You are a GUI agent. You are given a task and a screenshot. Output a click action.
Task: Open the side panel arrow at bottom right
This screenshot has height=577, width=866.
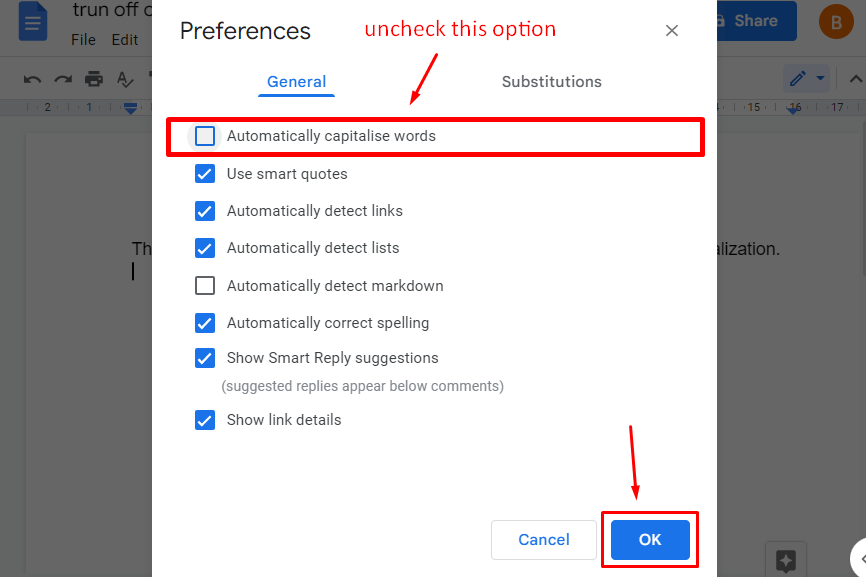pos(859,559)
